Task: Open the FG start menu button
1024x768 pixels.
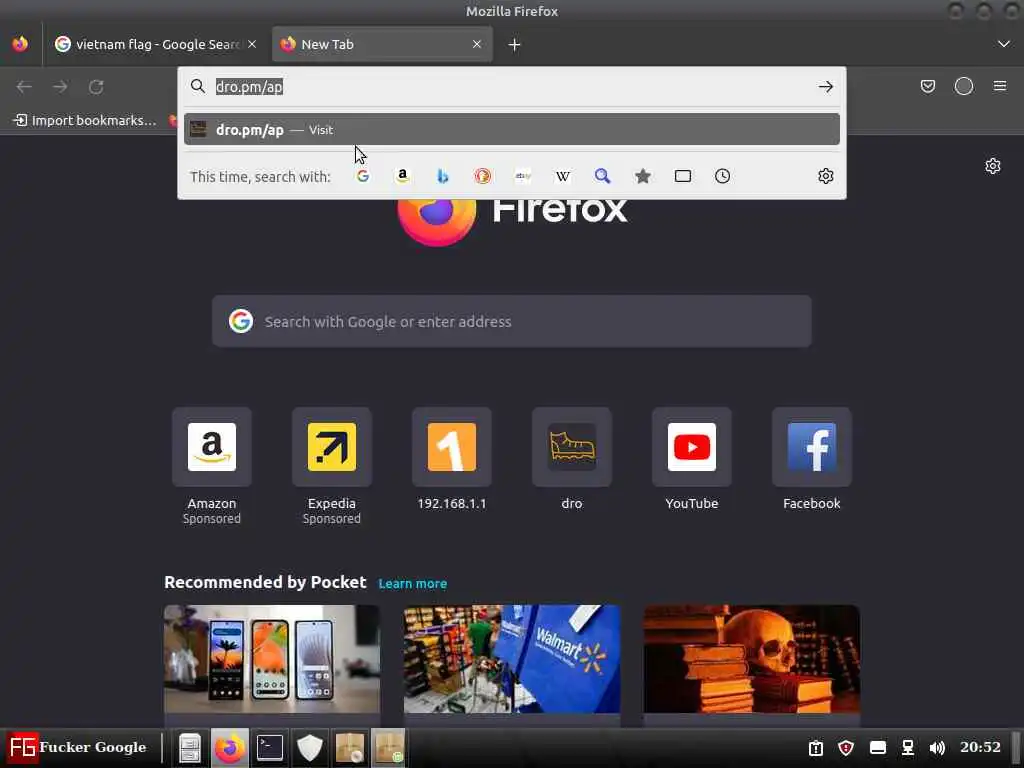Action: pos(77,747)
